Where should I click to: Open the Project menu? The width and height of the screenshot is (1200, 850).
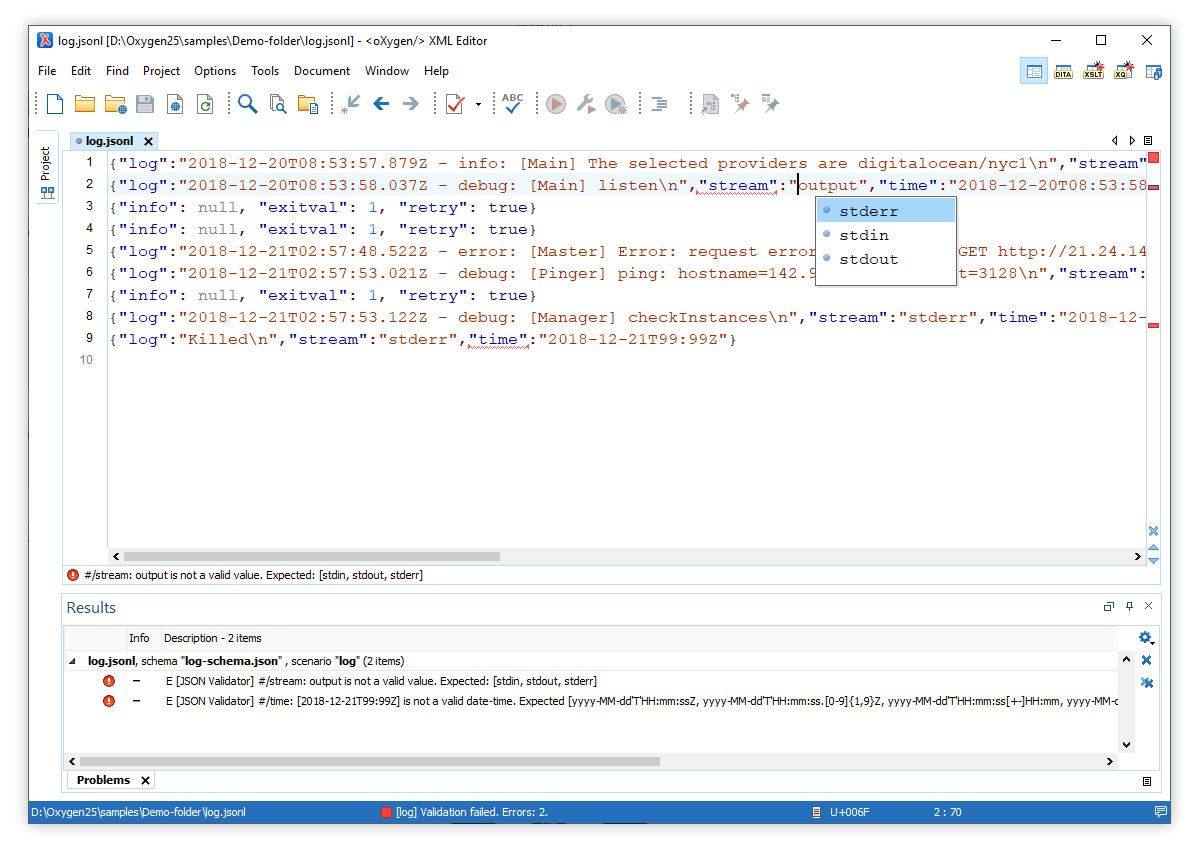[162, 71]
